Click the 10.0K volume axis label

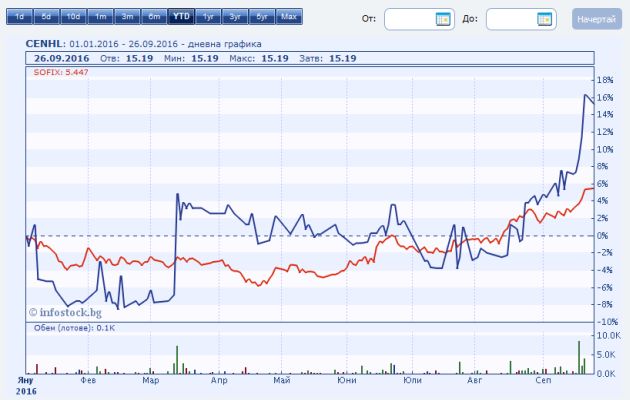[608, 335]
